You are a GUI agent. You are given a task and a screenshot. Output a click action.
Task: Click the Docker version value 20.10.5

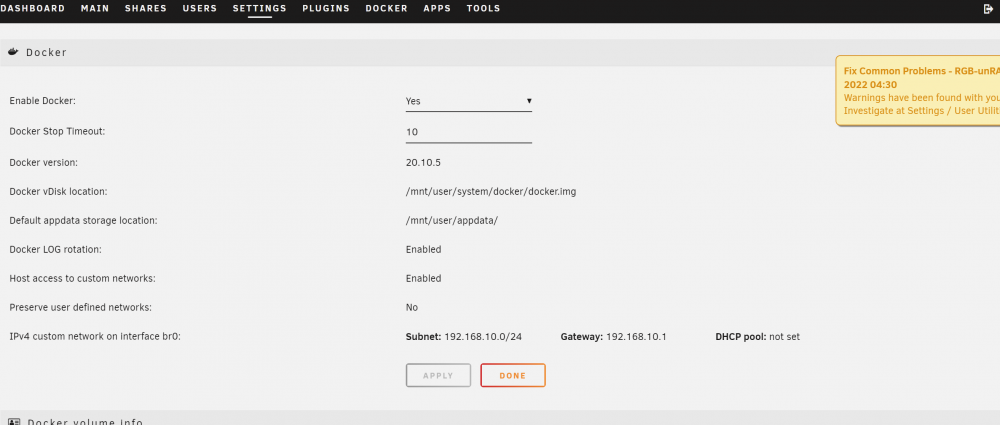[x=423, y=163]
